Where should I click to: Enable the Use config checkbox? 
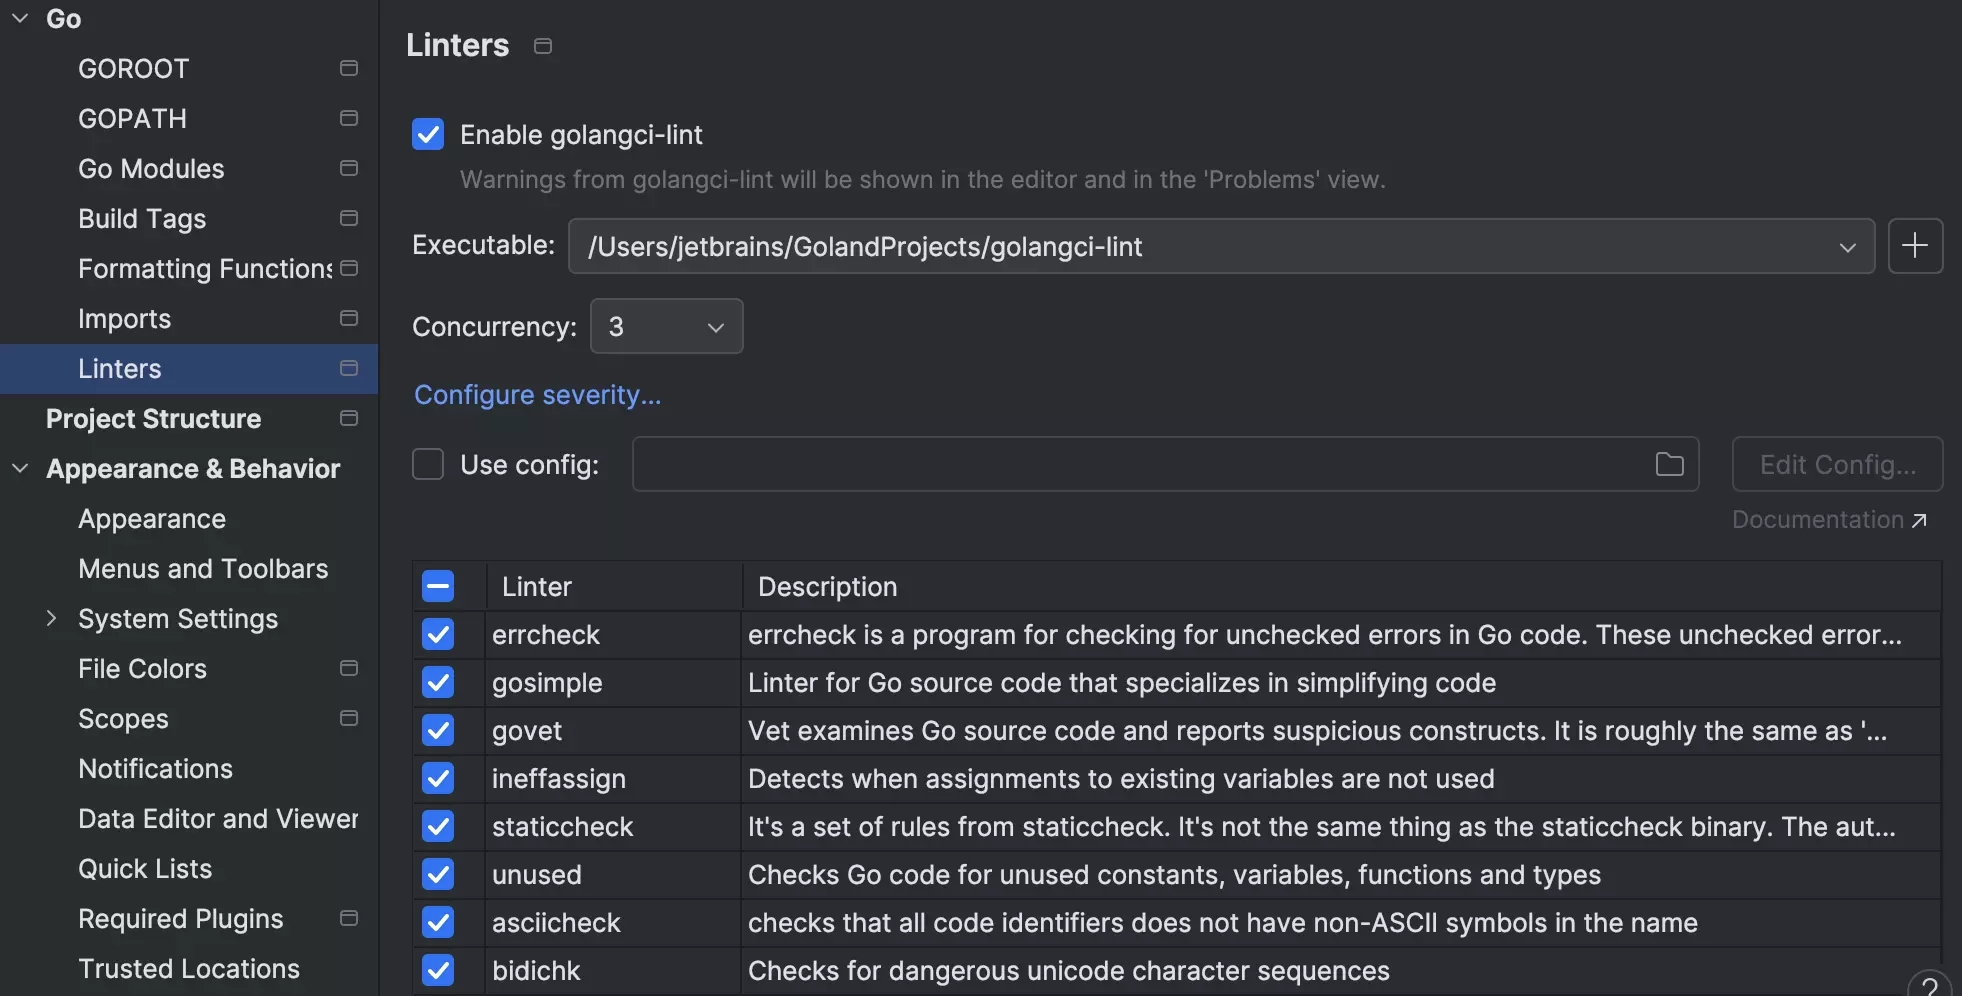tap(428, 464)
